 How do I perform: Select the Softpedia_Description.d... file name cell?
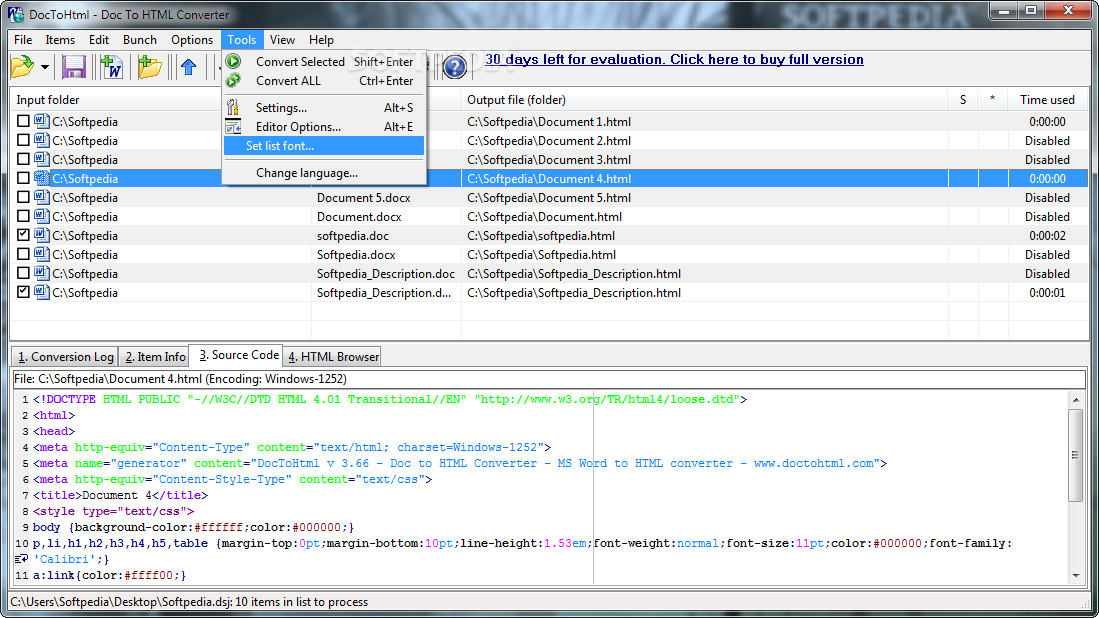pyautogui.click(x=385, y=293)
